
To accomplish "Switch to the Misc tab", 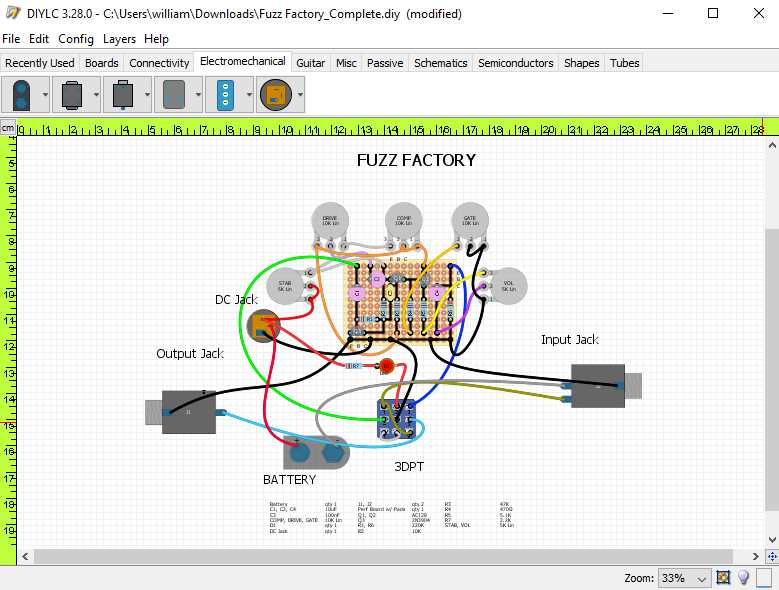I will point(346,63).
